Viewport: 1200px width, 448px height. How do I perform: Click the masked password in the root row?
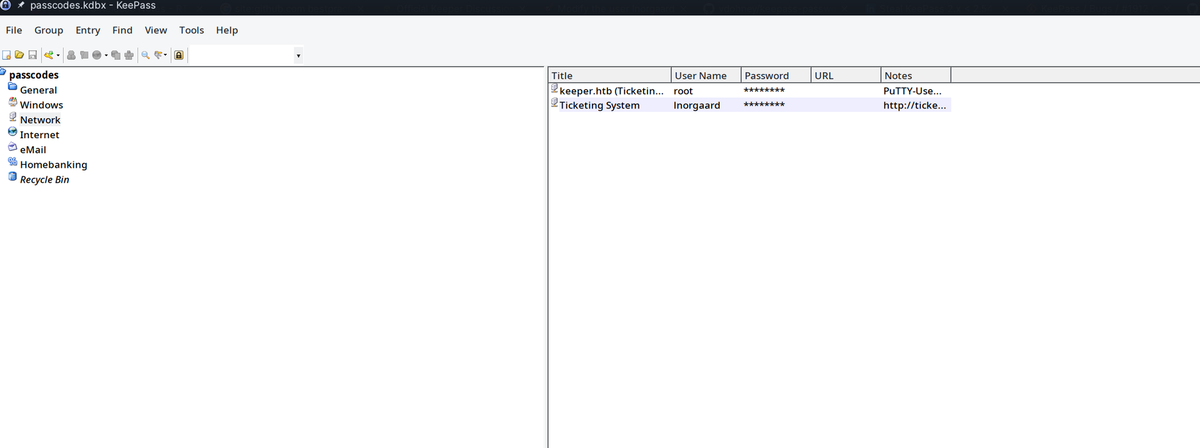click(x=764, y=91)
